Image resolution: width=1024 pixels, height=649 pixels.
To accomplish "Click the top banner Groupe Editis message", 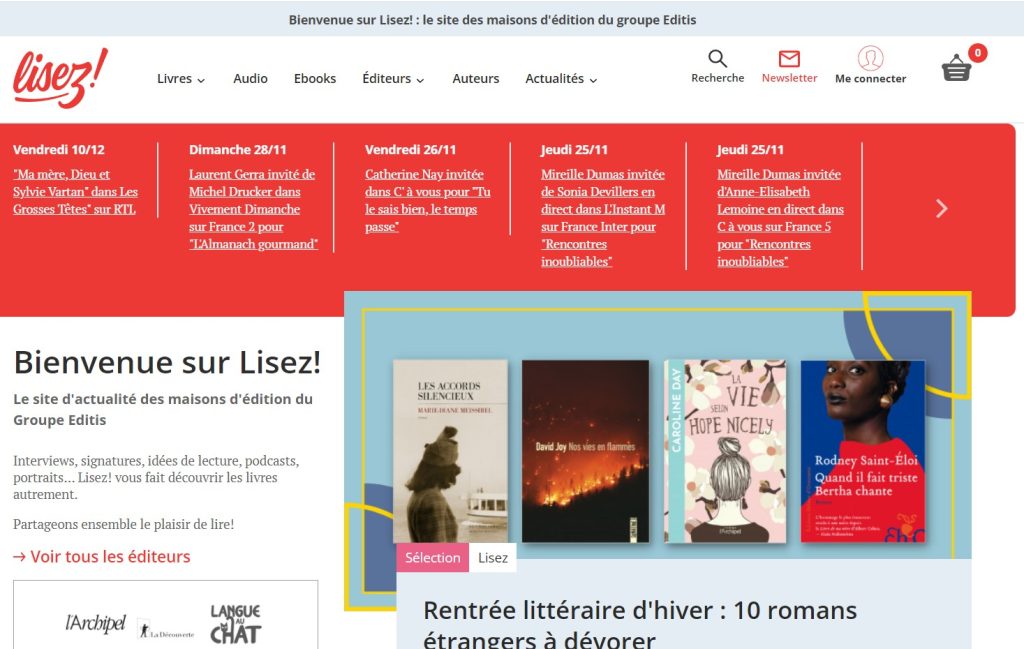I will click(492, 20).
